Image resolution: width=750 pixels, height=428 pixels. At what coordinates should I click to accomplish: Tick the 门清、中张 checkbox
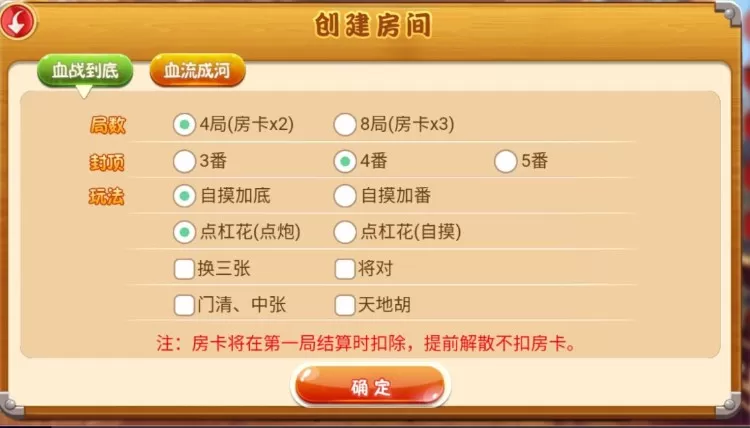184,304
